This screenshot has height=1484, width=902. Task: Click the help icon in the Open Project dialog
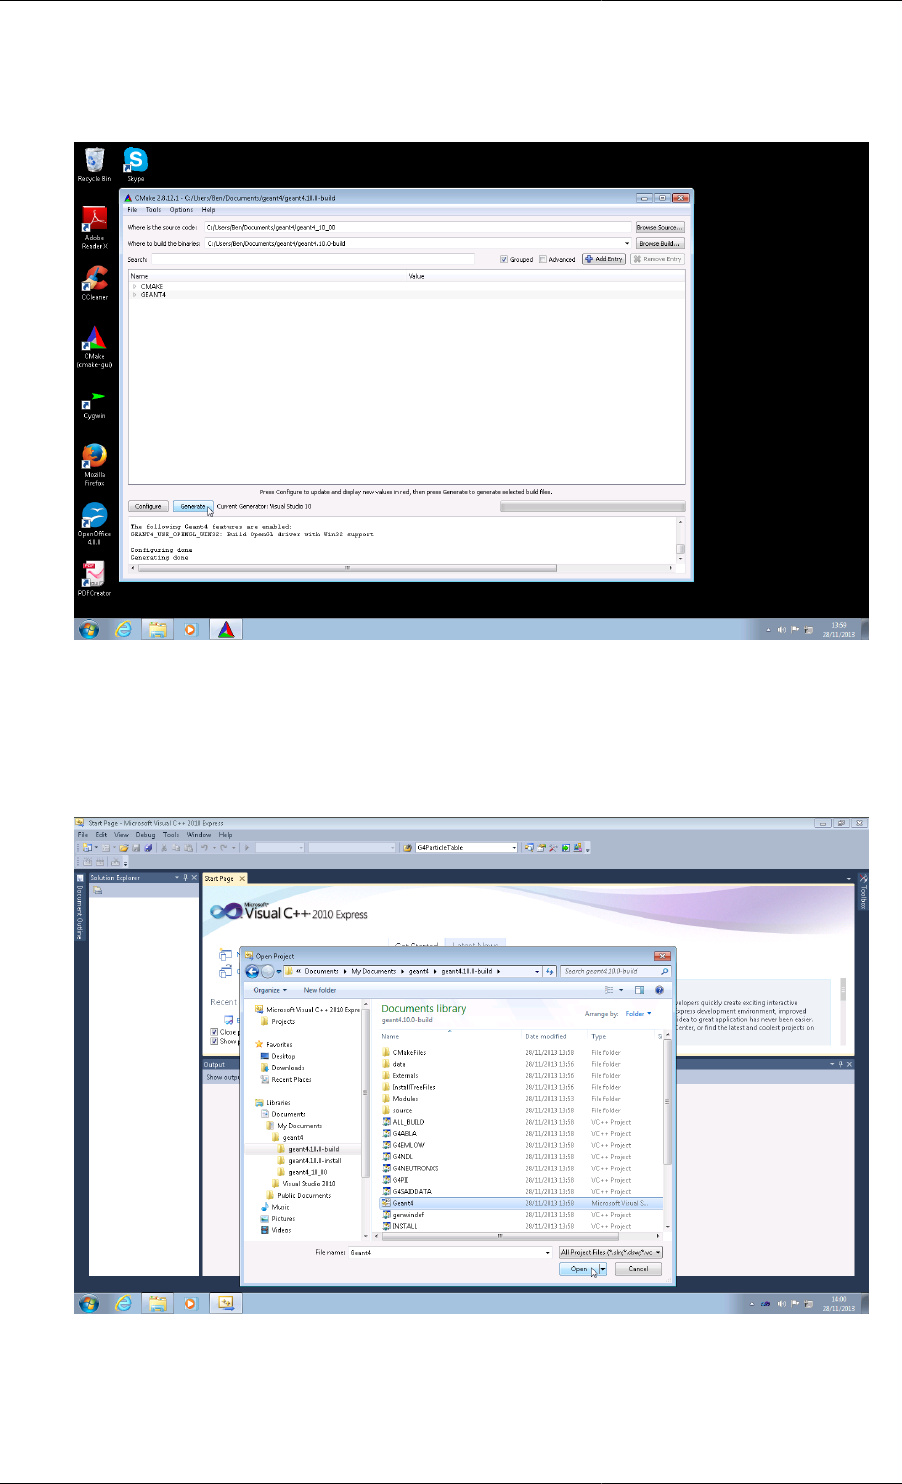click(659, 990)
